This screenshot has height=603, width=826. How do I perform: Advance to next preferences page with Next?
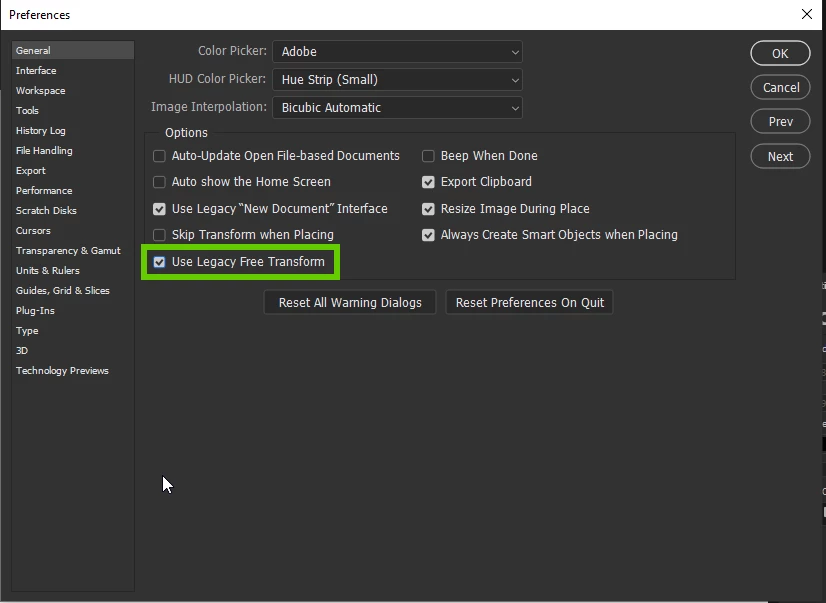[x=780, y=156]
